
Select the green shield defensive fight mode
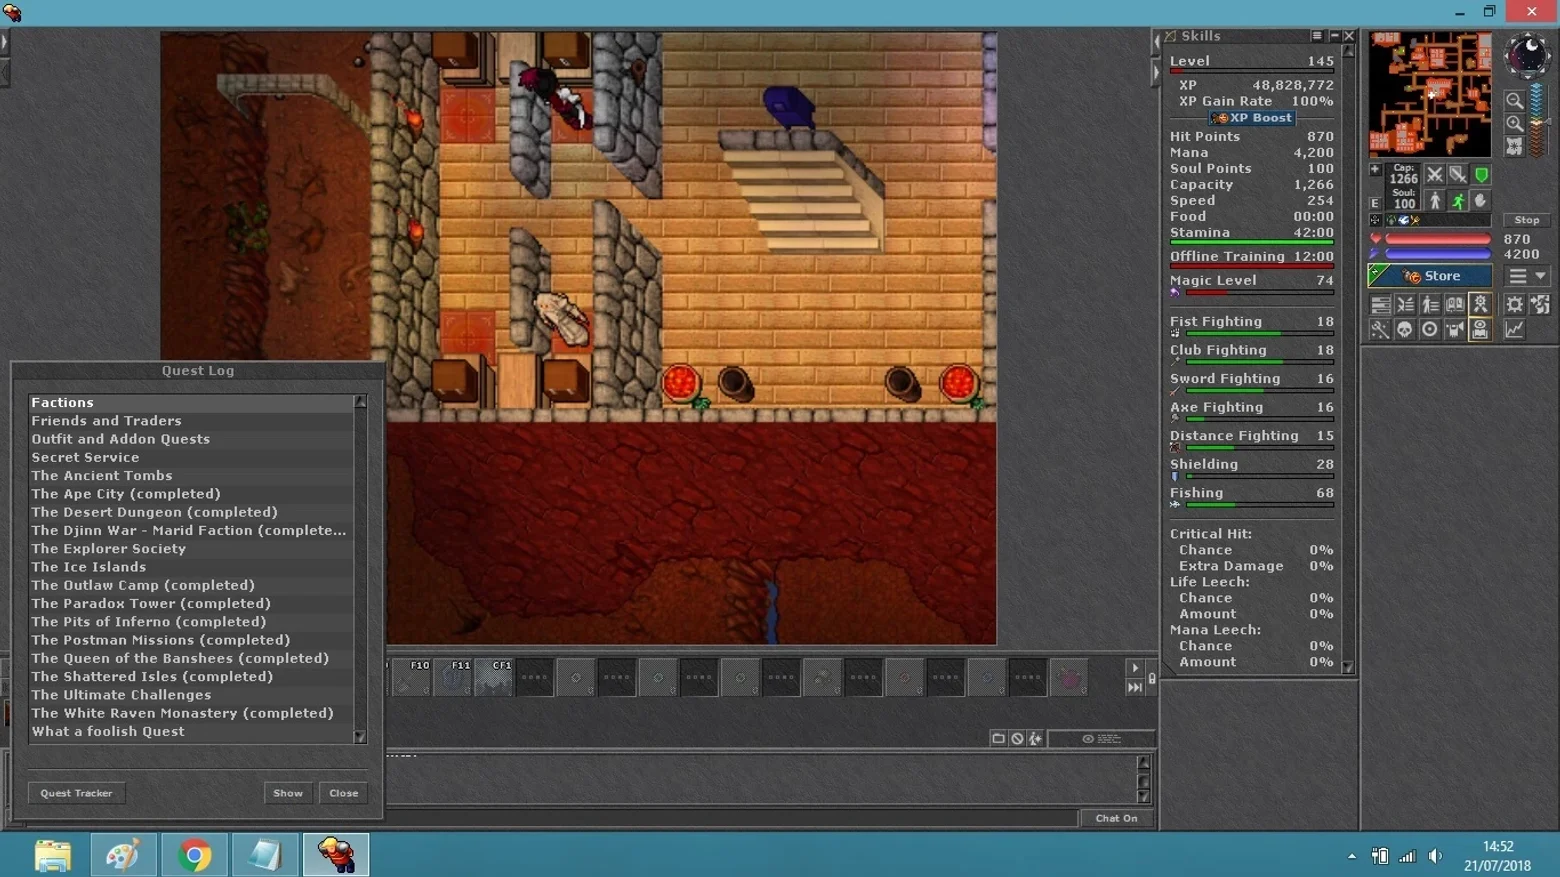(1481, 175)
